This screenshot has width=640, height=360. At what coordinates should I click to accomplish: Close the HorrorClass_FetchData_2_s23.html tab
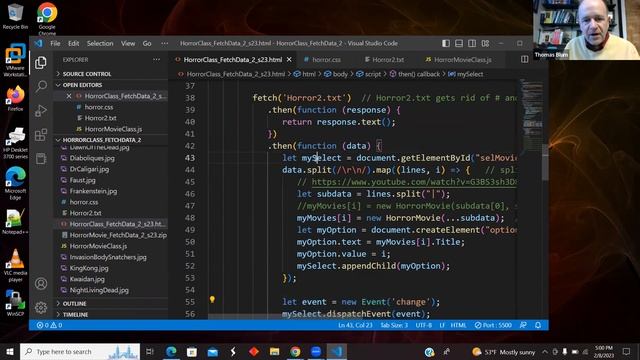click(289, 60)
